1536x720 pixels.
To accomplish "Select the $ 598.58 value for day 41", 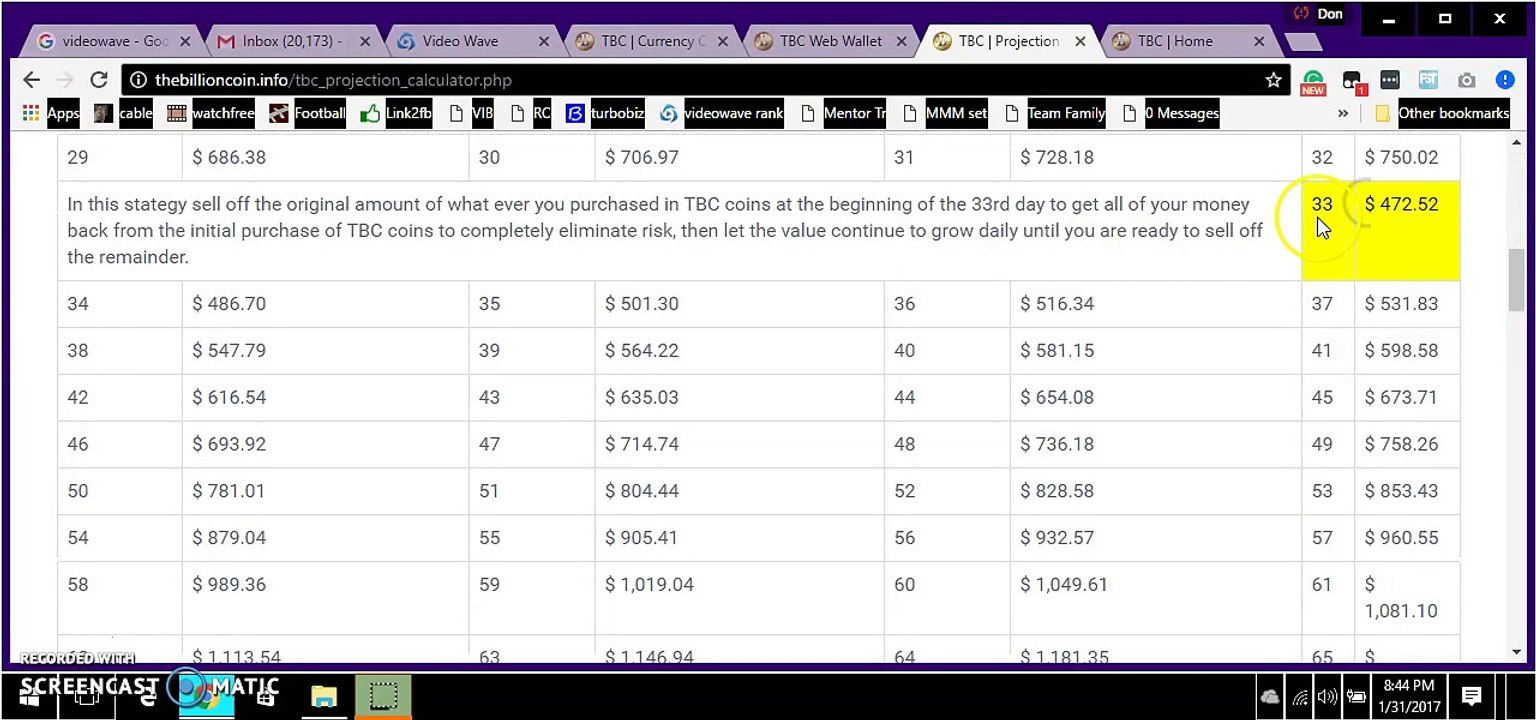I will coord(1401,350).
